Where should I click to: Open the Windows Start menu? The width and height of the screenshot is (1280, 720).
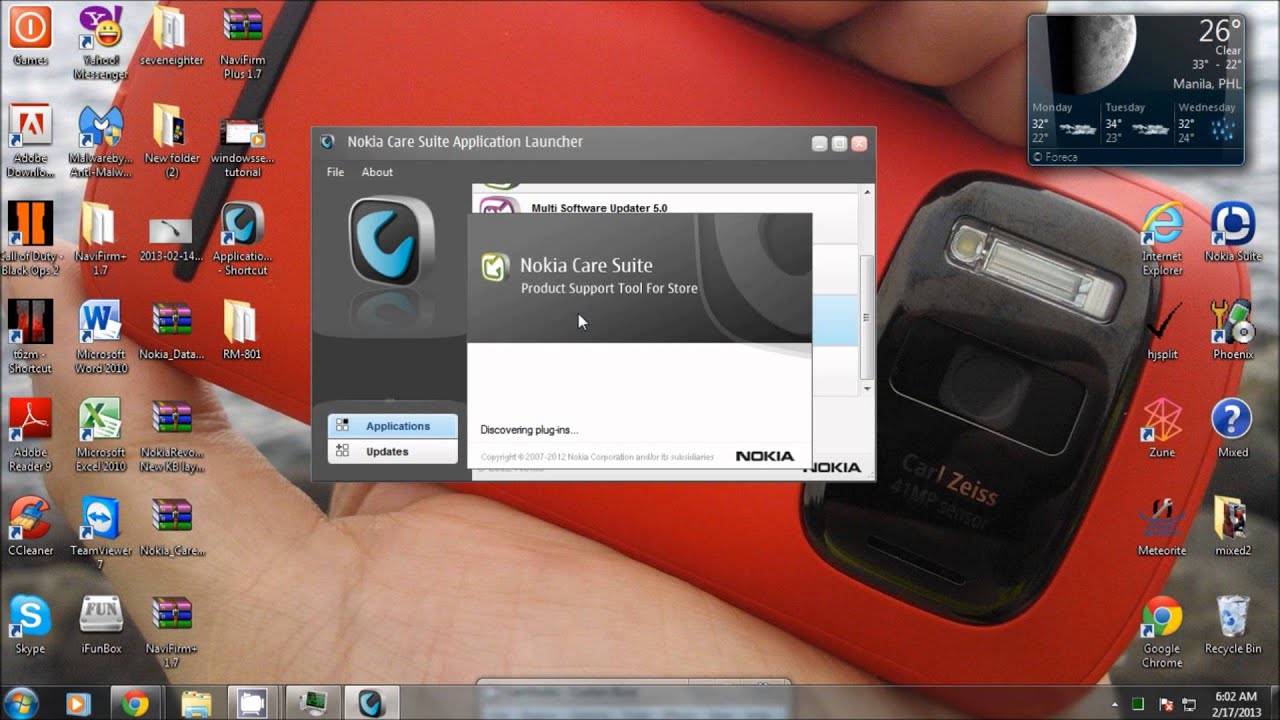22,703
